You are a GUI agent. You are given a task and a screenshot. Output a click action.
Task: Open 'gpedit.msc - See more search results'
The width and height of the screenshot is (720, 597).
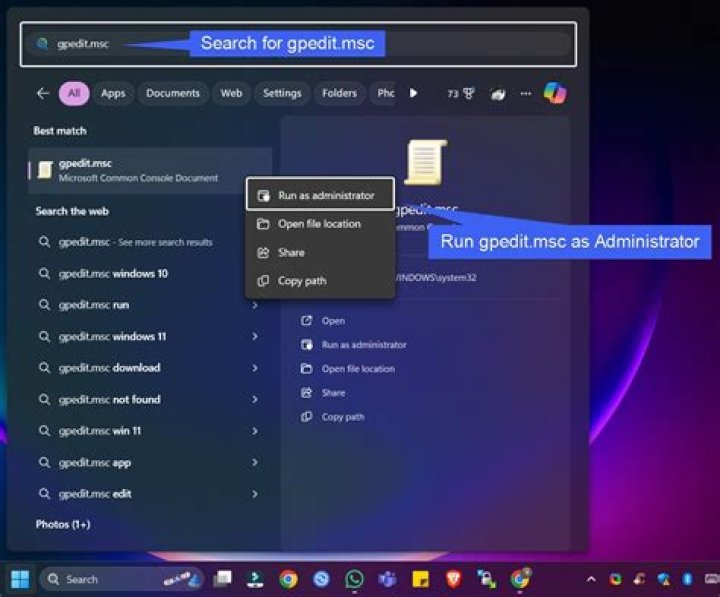(138, 242)
